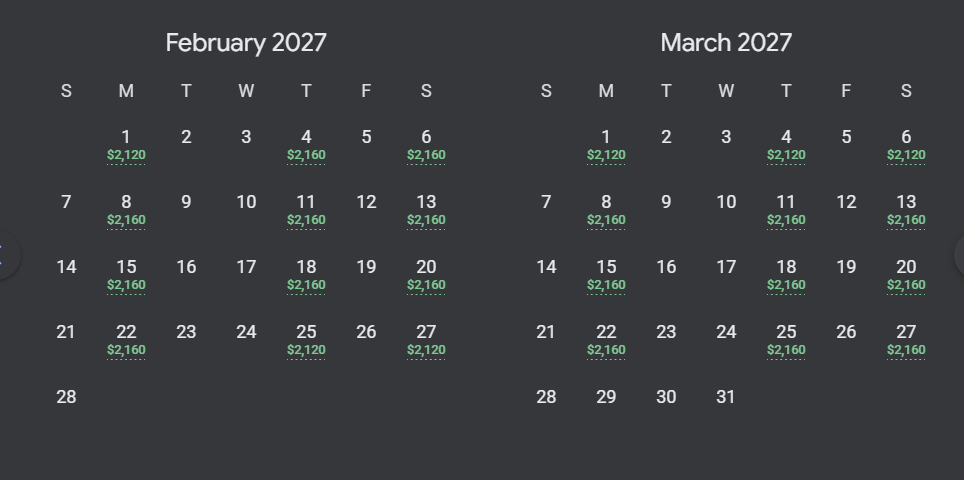Screen dimensions: 964x480
Task: Click March 29 date
Action: coord(606,397)
